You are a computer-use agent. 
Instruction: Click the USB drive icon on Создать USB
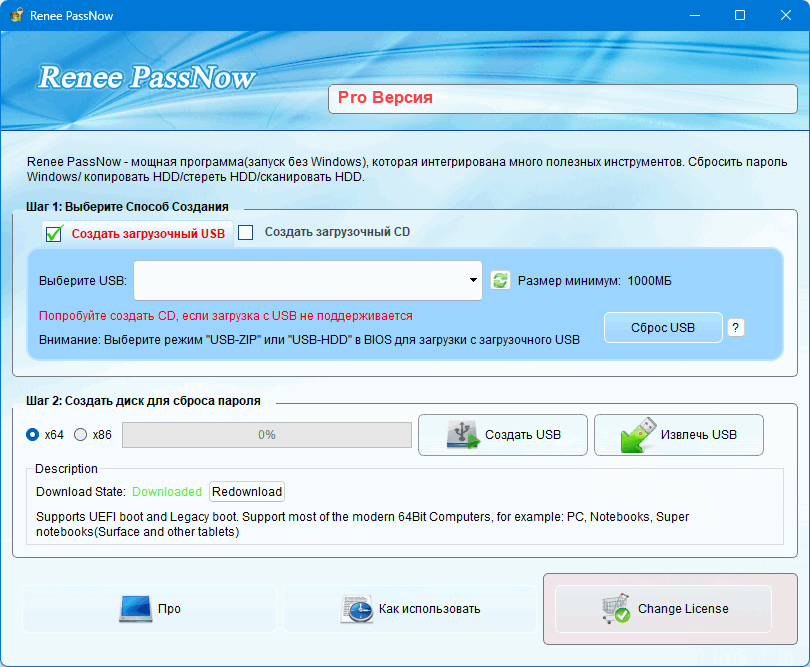tap(463, 435)
